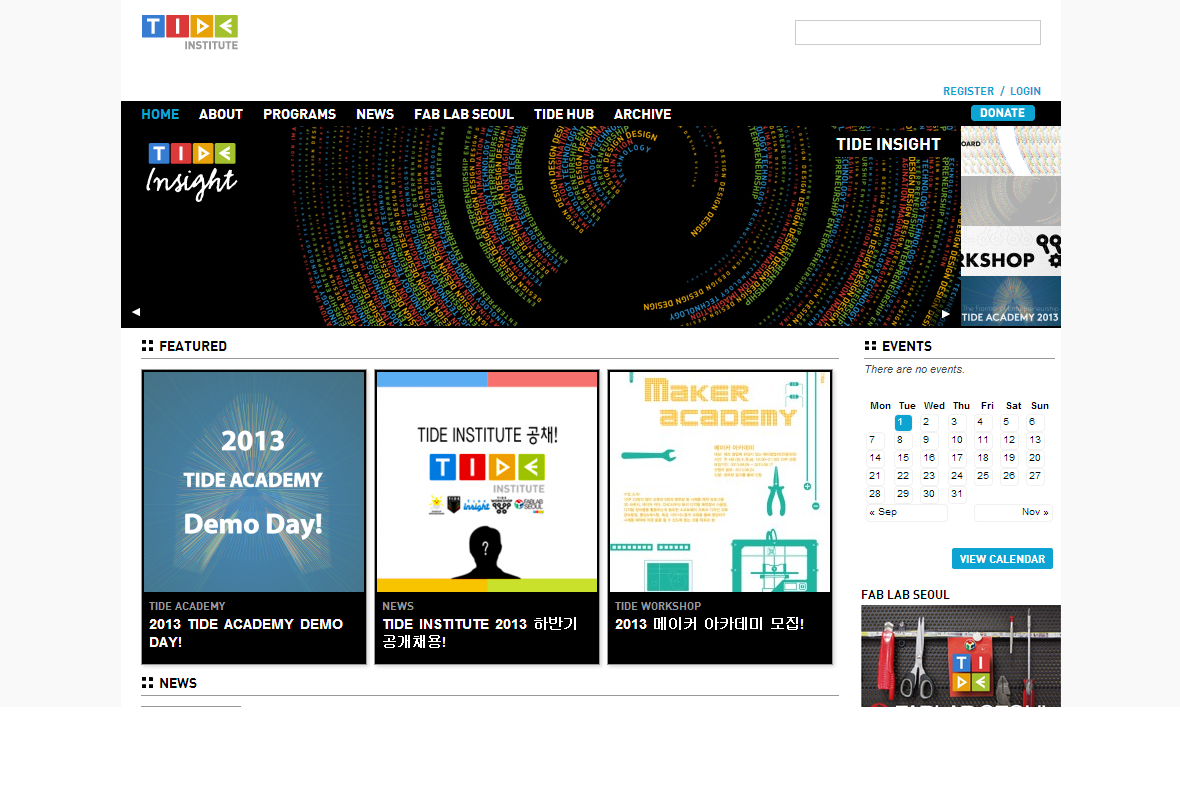Click the FAB LAB SEOUL sidebar heading

[905, 594]
